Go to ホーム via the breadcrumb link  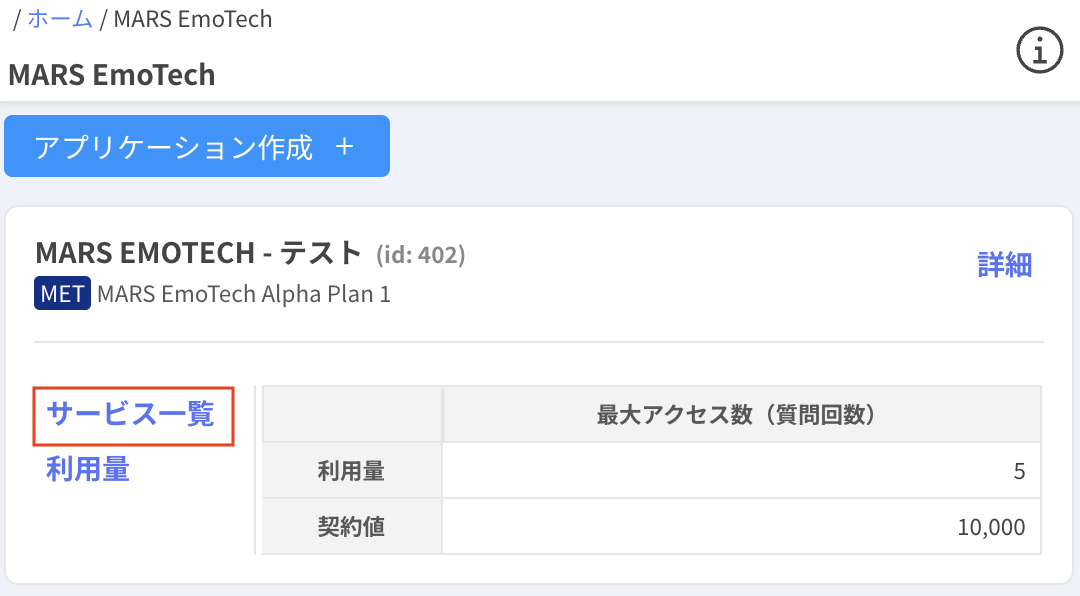coord(60,19)
